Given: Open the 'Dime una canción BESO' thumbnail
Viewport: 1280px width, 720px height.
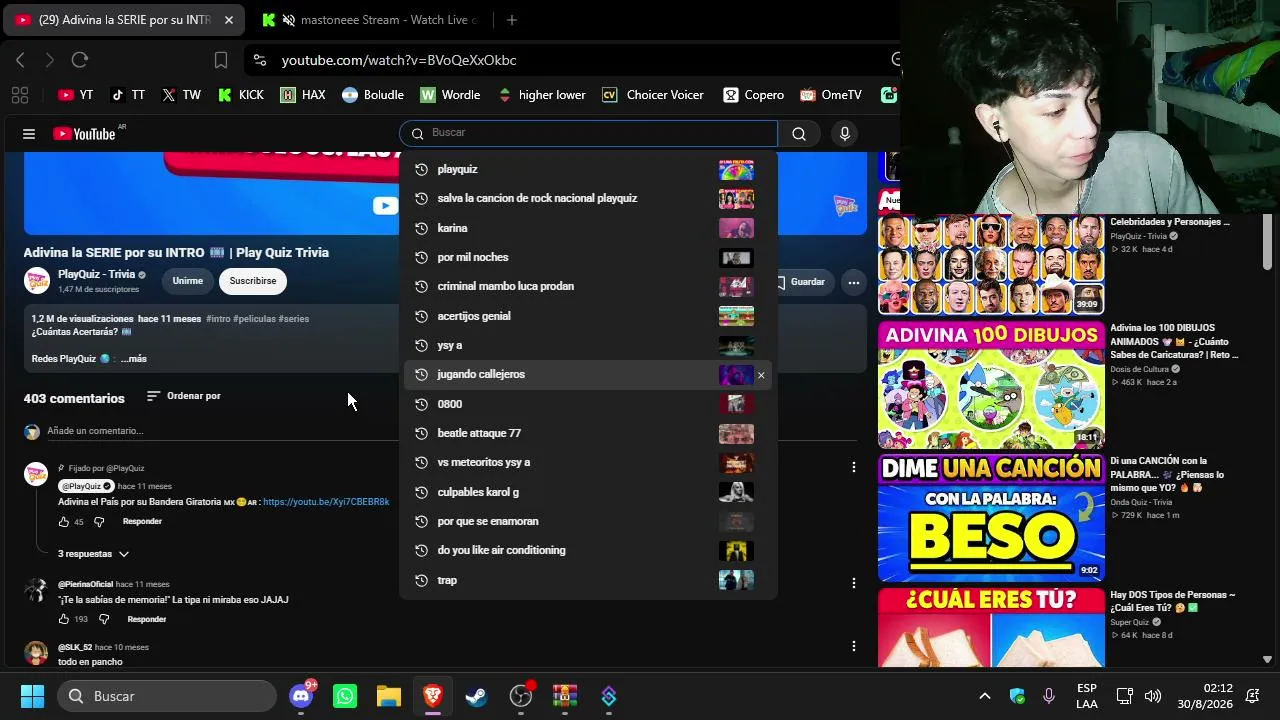Looking at the screenshot, I should (991, 518).
